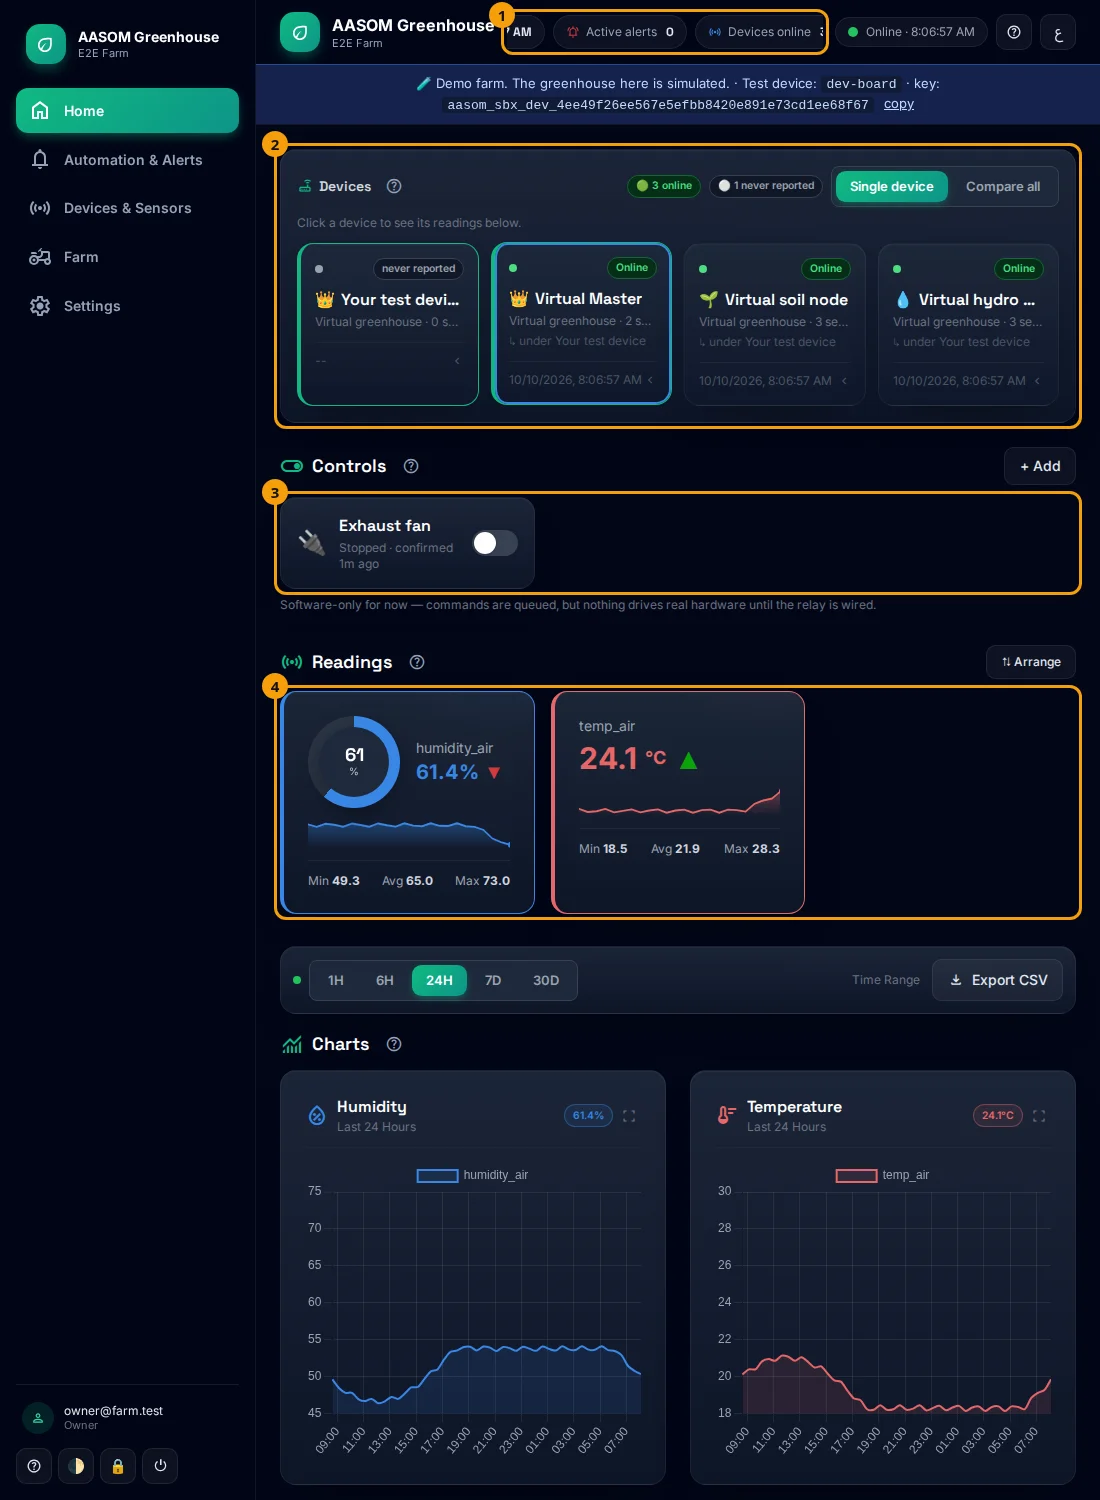The image size is (1100, 1500).
Task: Switch to Compare all view
Action: [x=1003, y=186]
